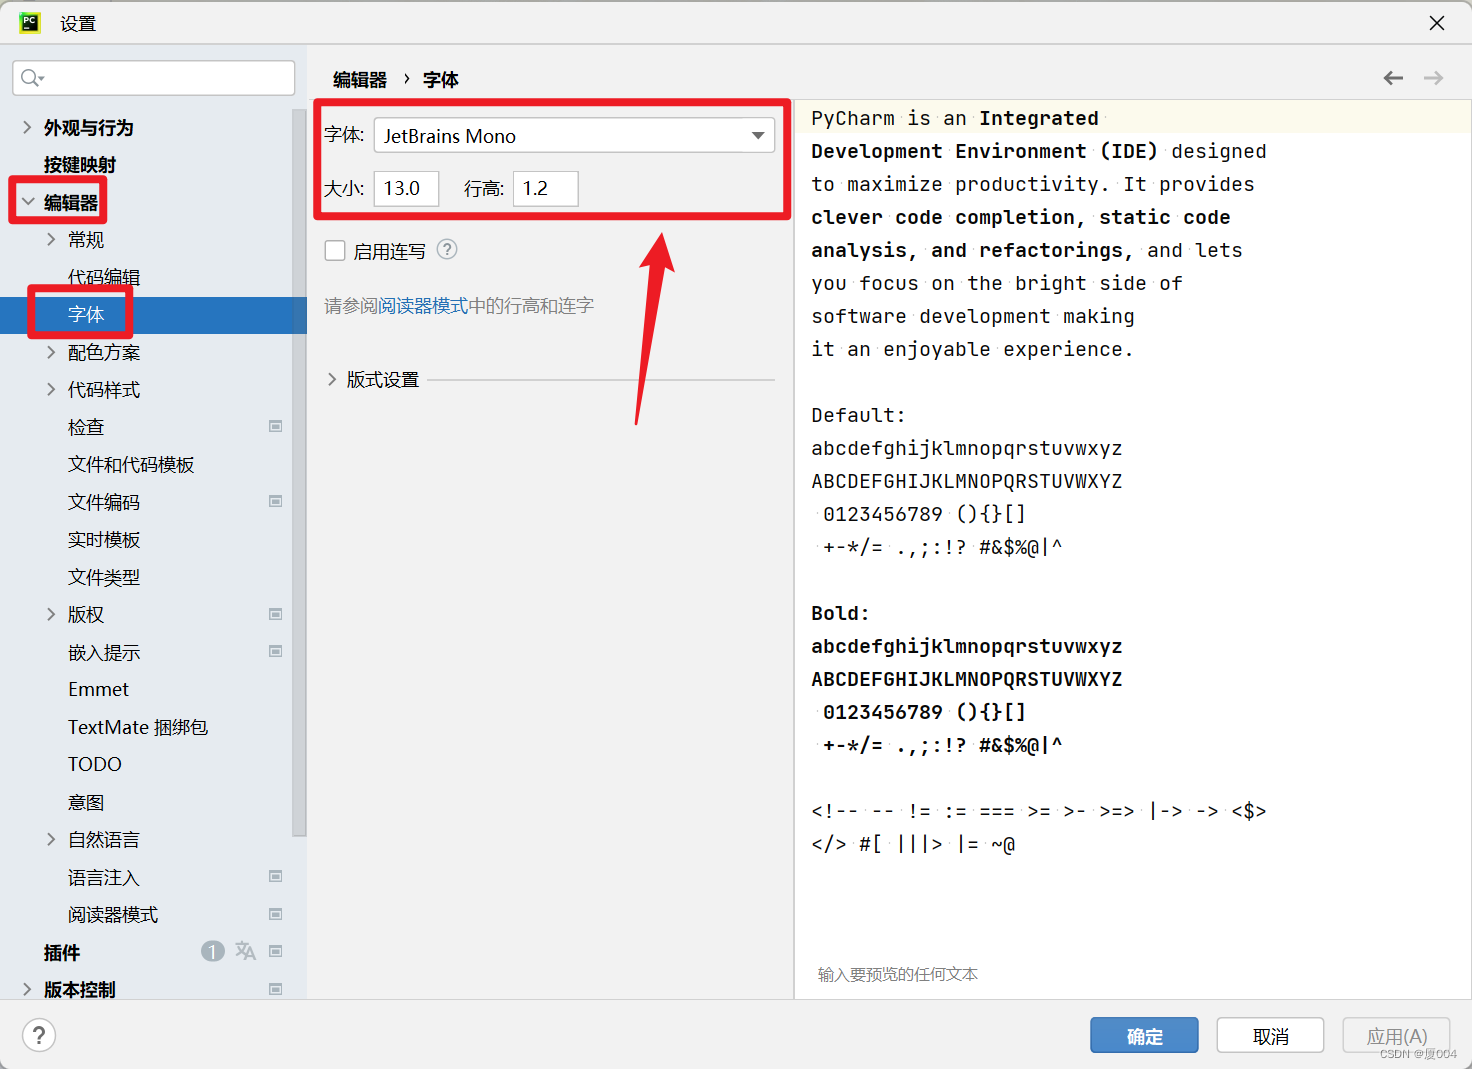This screenshot has height=1069, width=1472.
Task: Expand the 版式设置 section
Action: 332,380
